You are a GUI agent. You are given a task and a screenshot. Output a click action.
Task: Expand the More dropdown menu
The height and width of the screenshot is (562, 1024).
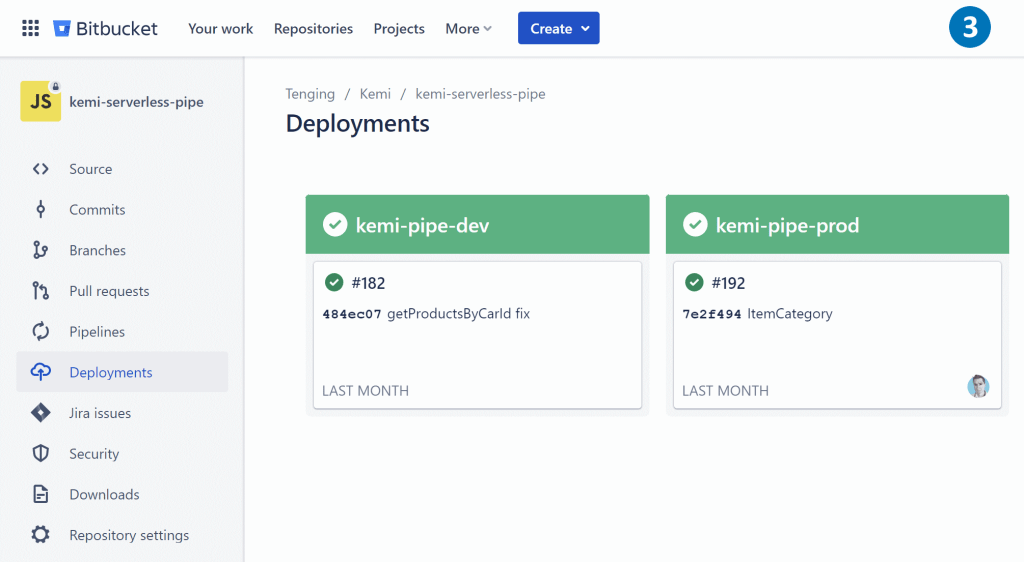click(468, 29)
